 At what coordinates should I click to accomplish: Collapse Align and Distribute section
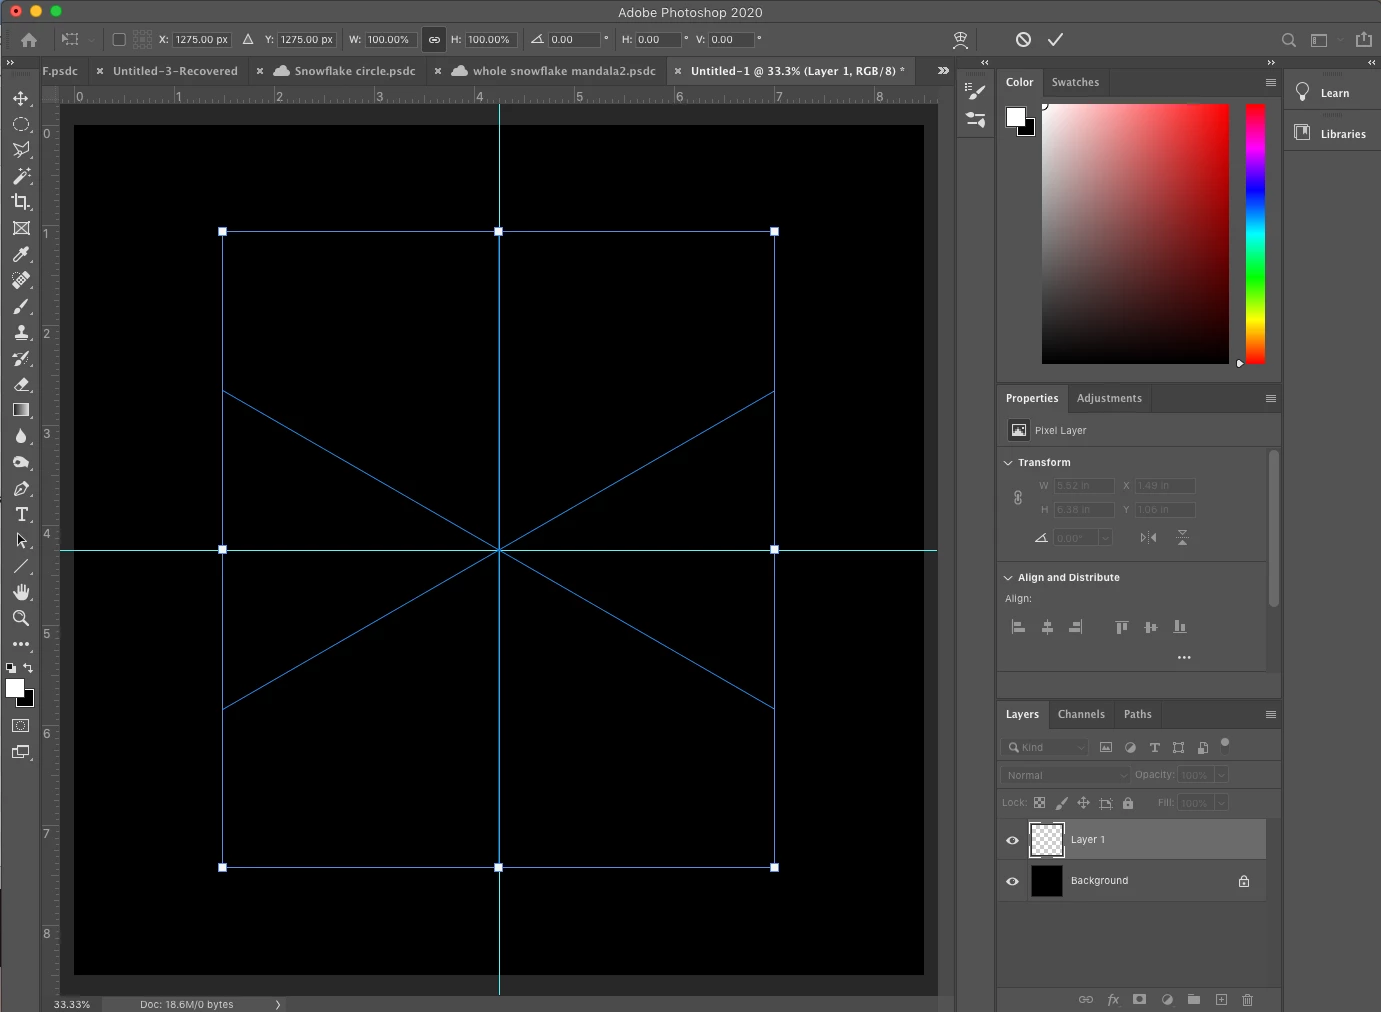(x=1008, y=578)
